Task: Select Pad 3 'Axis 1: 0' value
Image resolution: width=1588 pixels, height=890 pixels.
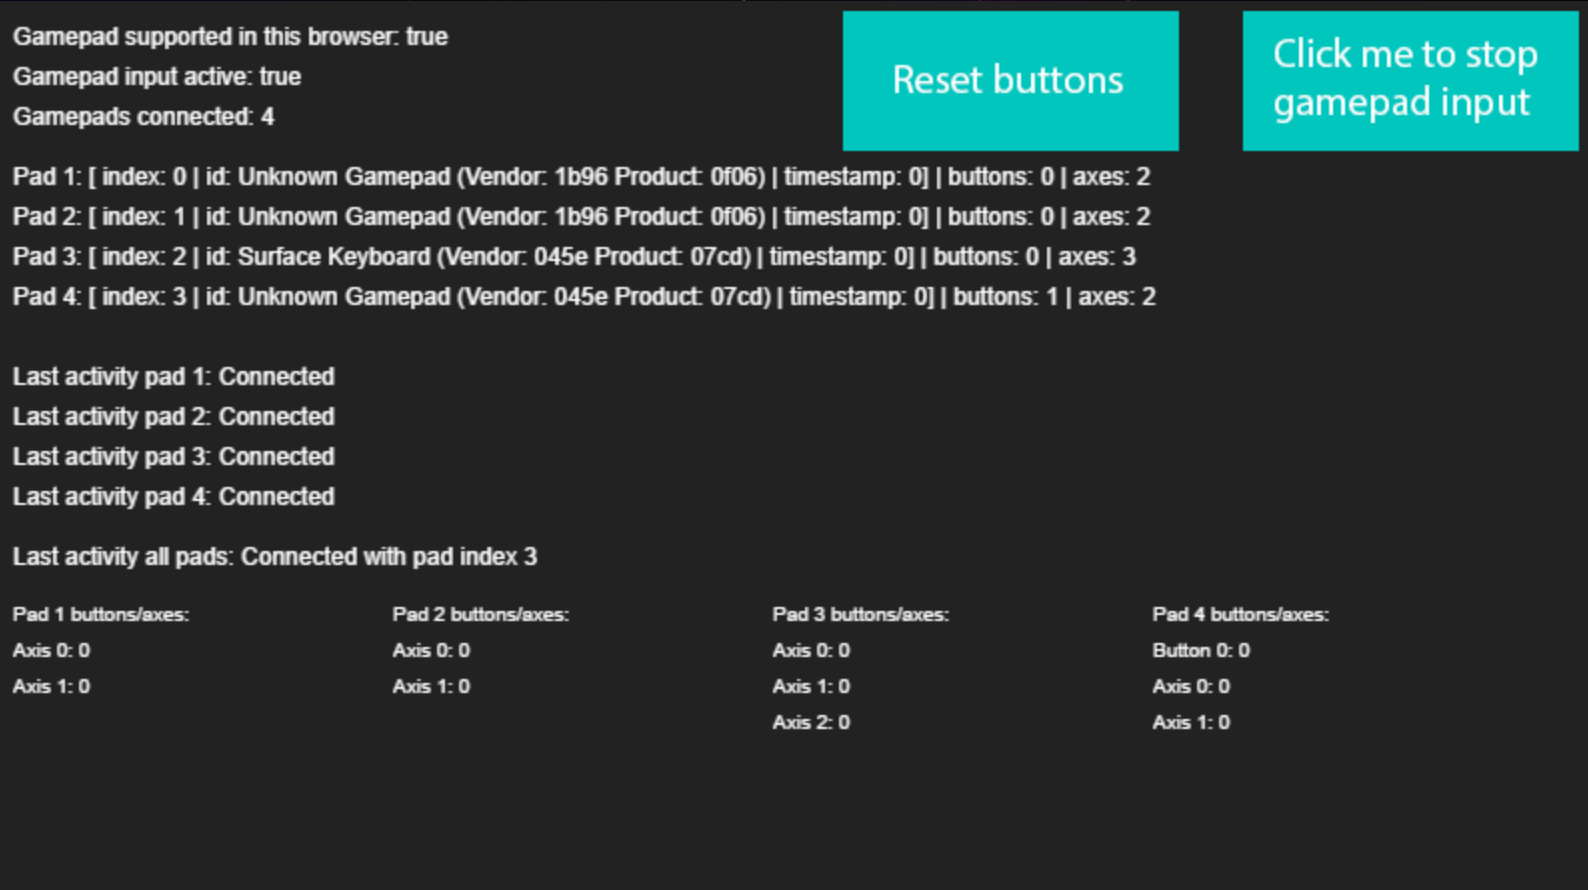Action: pos(811,686)
